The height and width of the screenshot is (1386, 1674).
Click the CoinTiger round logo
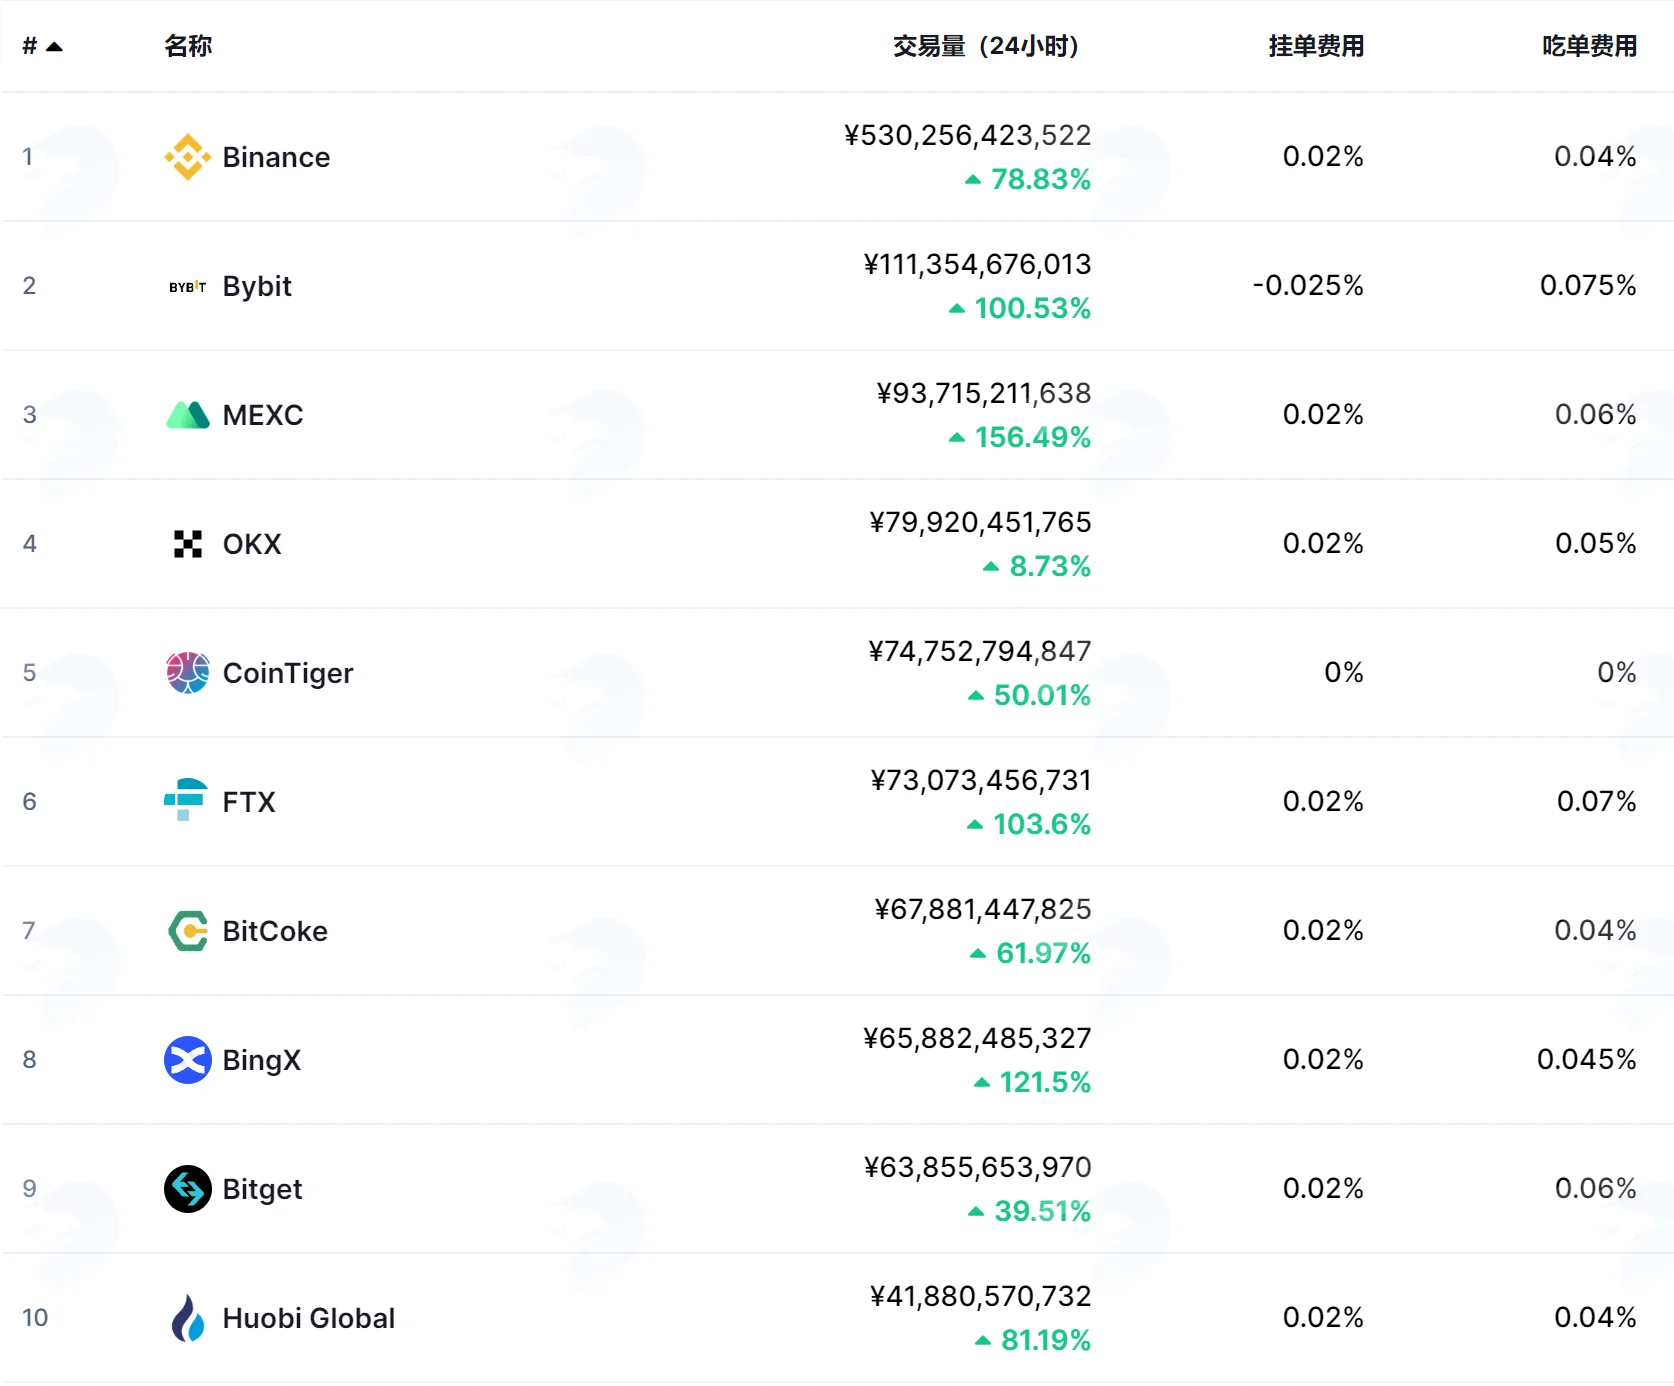(187, 673)
